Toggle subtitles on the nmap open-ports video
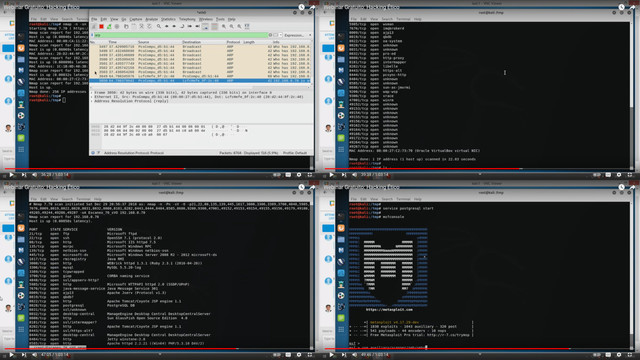Viewport: 640px width, 360px height. pos(608,175)
